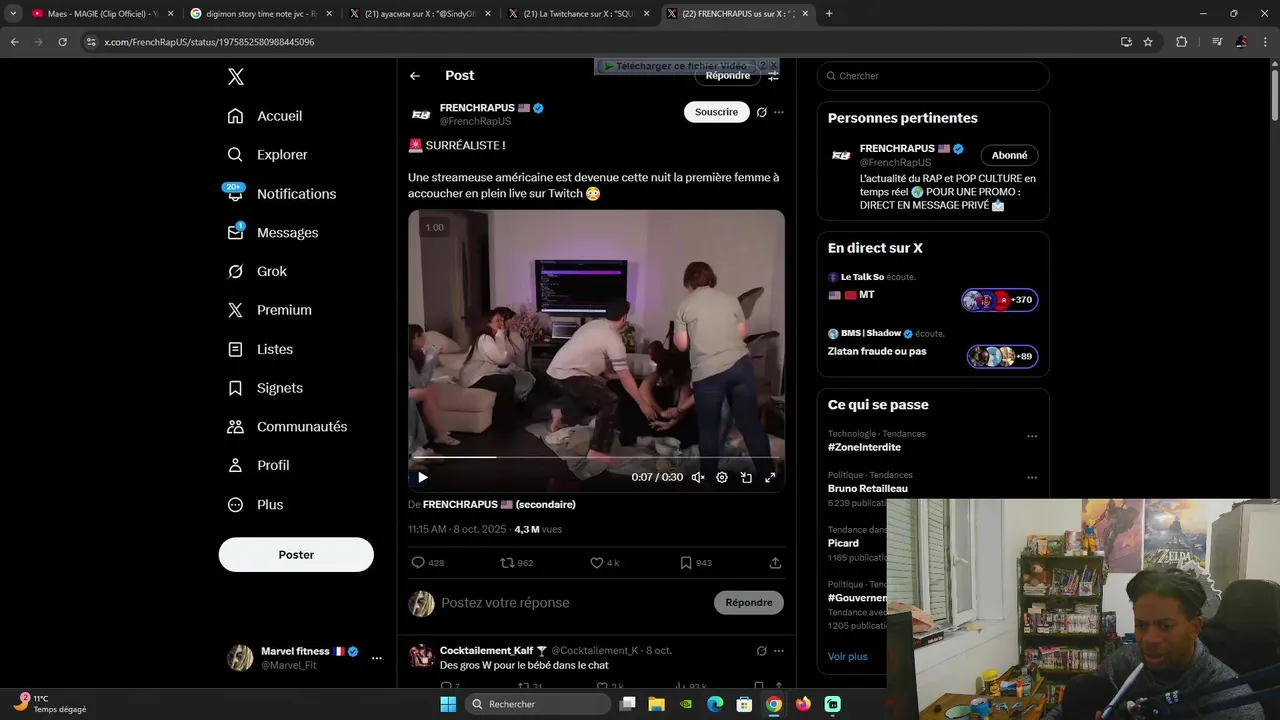This screenshot has width=1280, height=720.
Task: Open more options on FRENCHRAPUS post
Action: pyautogui.click(x=779, y=112)
